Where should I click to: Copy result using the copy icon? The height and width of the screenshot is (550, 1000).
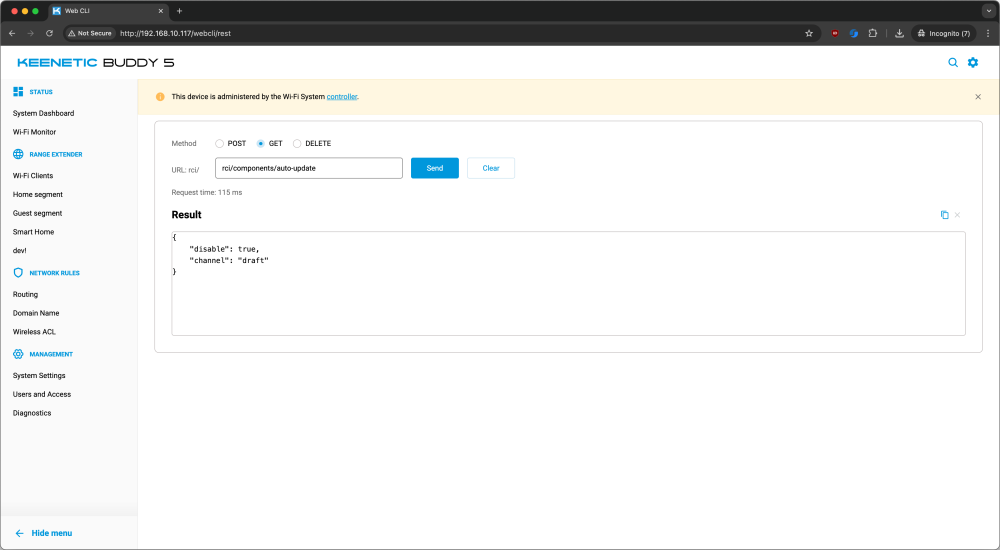pos(944,215)
